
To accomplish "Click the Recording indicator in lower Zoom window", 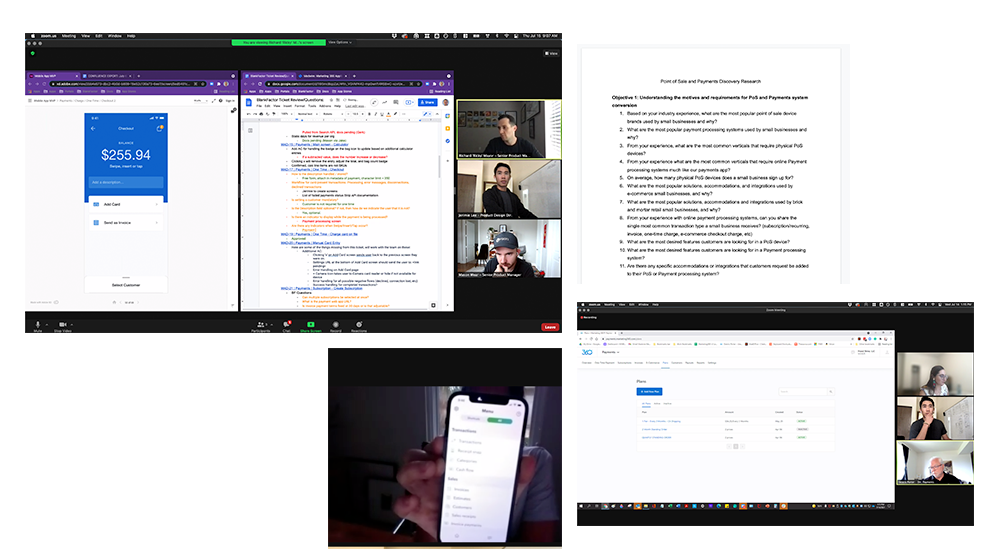I will point(589,317).
